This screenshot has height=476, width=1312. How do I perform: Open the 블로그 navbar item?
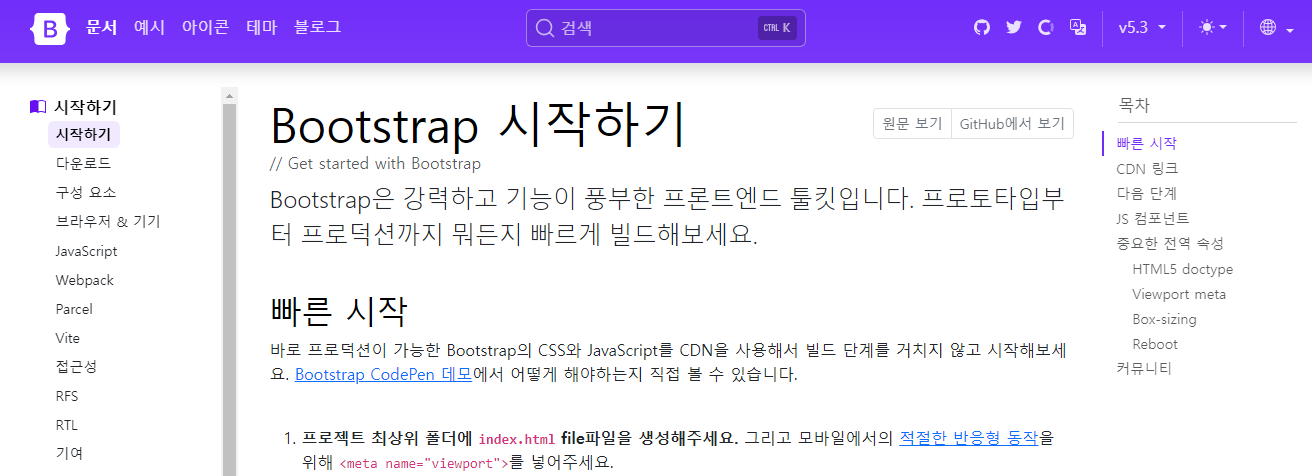click(318, 27)
